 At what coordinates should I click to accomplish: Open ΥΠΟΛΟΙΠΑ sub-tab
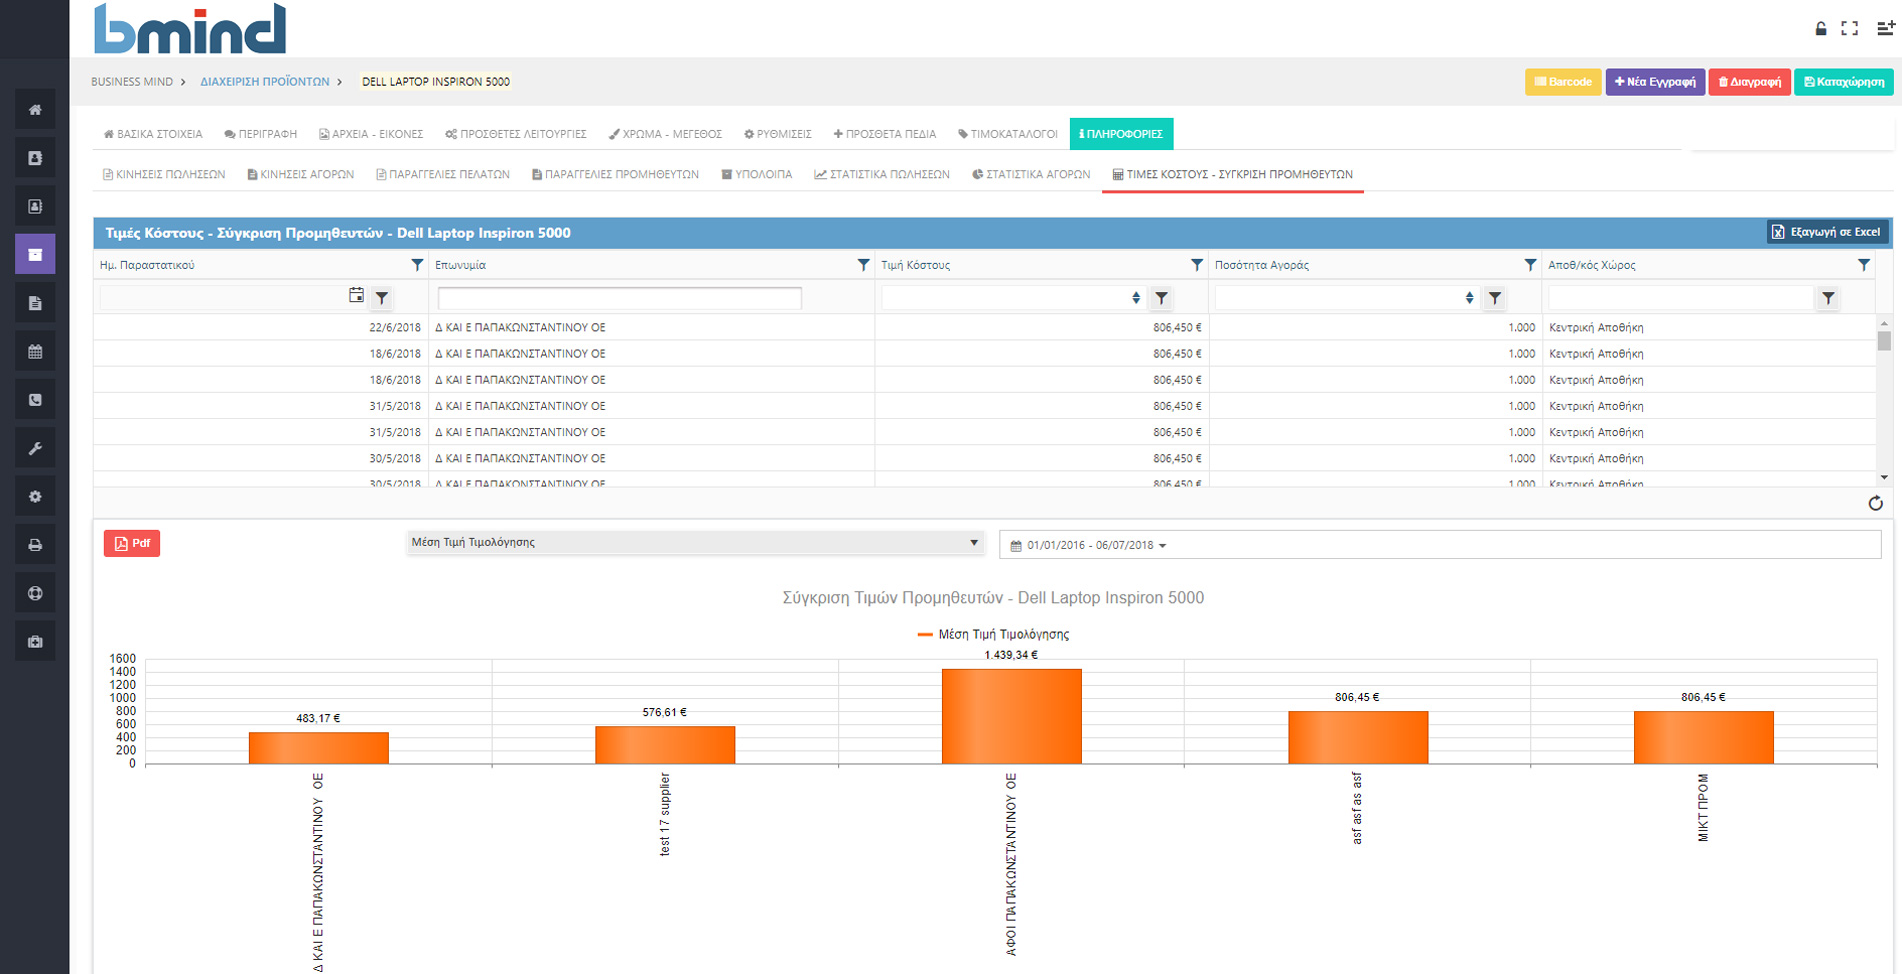(757, 174)
